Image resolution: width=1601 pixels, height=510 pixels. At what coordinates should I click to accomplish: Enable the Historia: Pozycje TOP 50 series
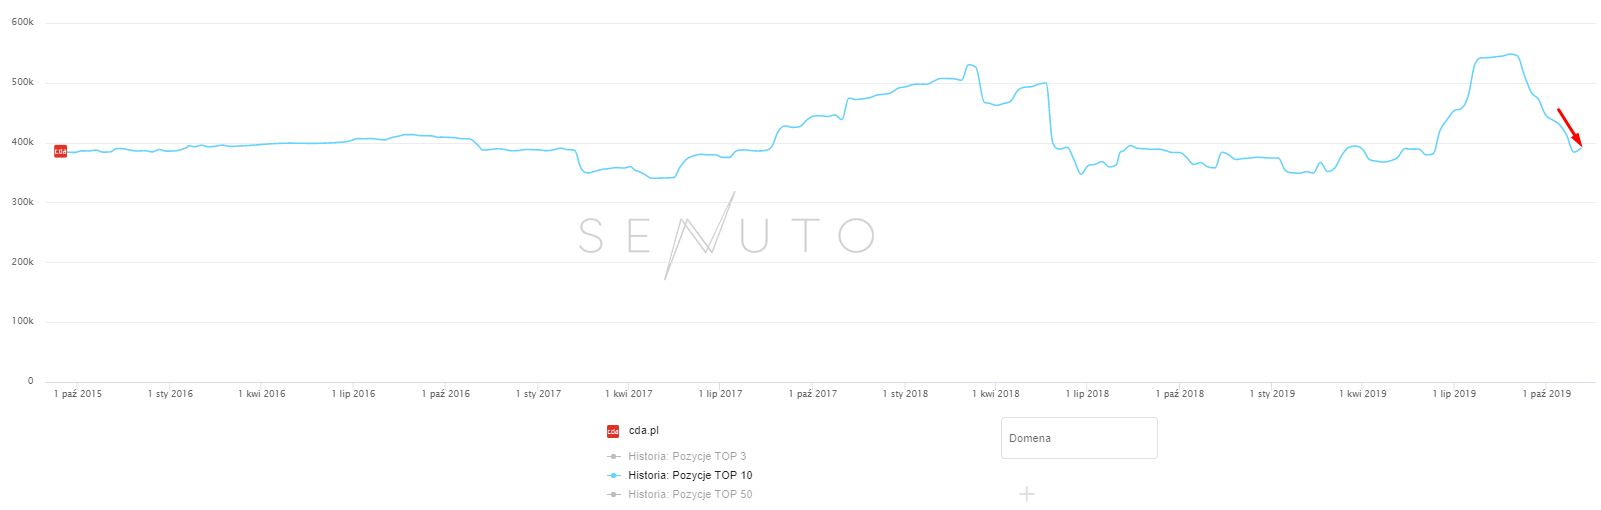[x=690, y=494]
